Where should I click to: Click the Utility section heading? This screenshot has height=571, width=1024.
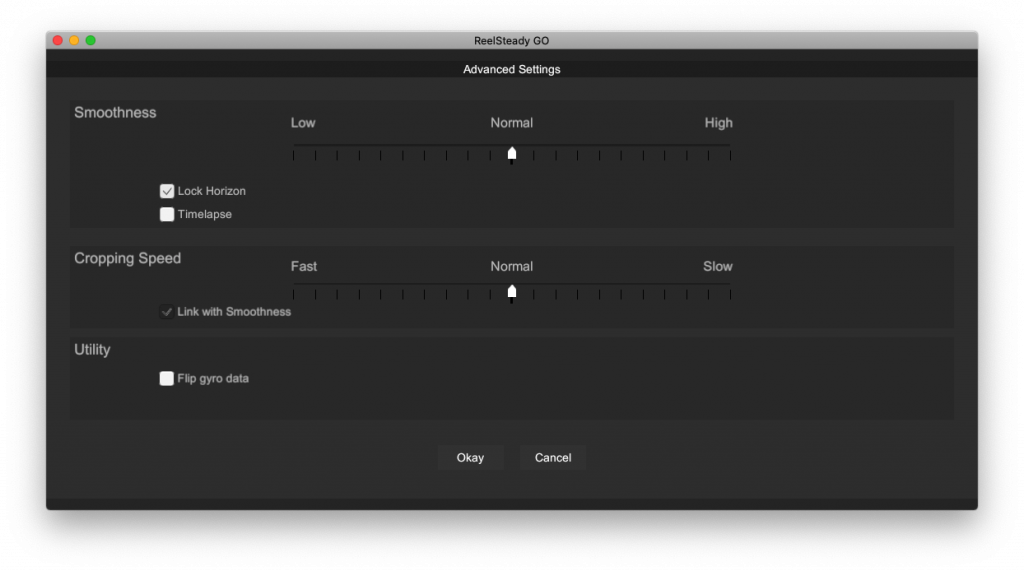pos(92,350)
